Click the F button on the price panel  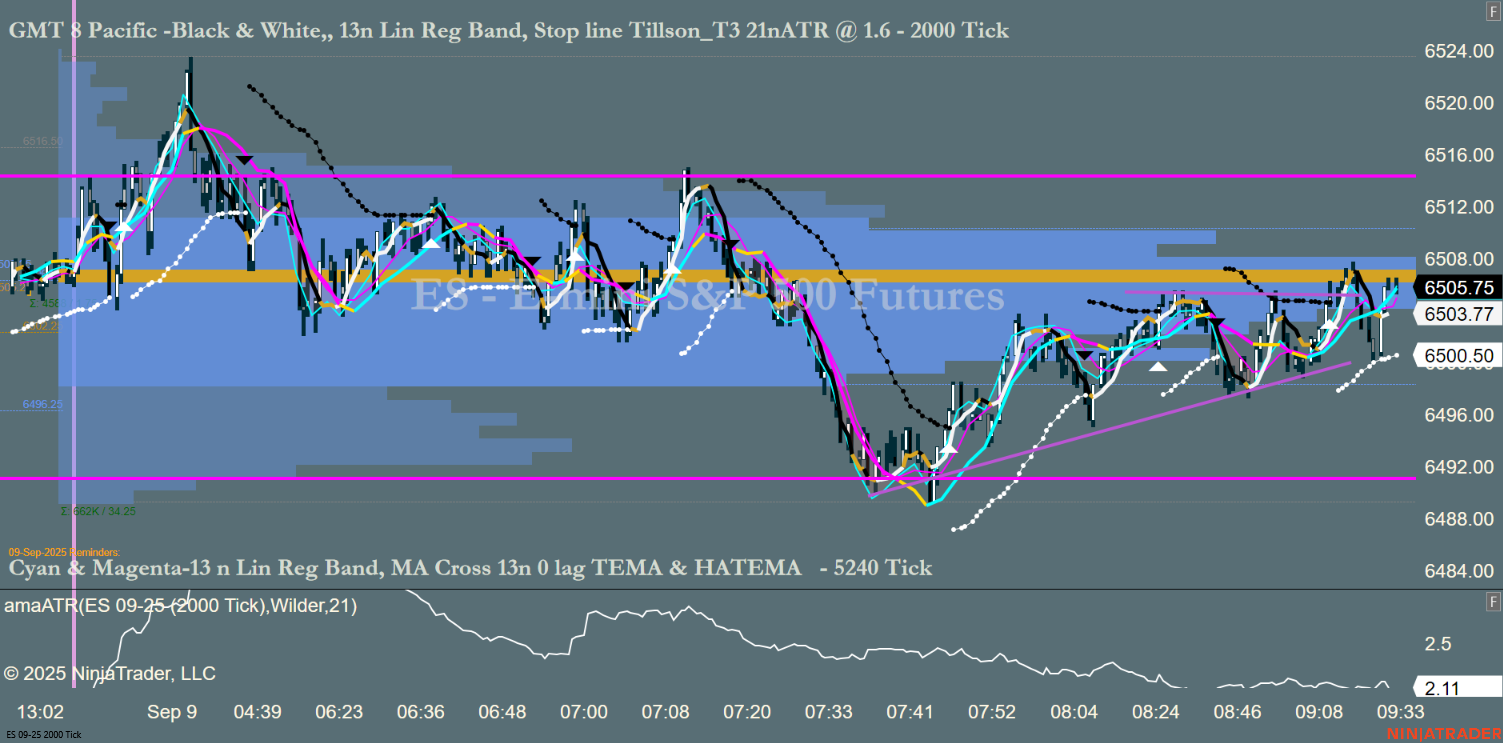[x=1494, y=10]
